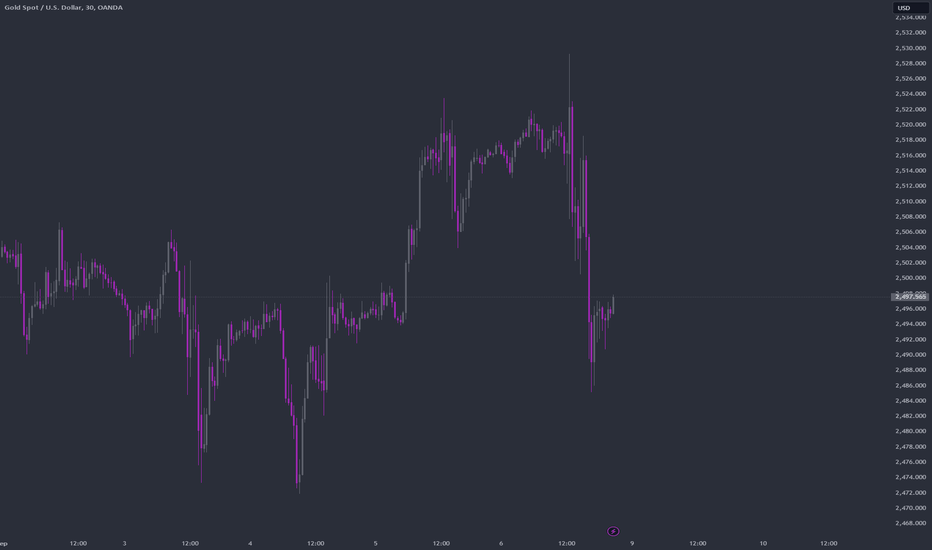Select date label 3 on time axis
The image size is (932, 550).
[124, 543]
